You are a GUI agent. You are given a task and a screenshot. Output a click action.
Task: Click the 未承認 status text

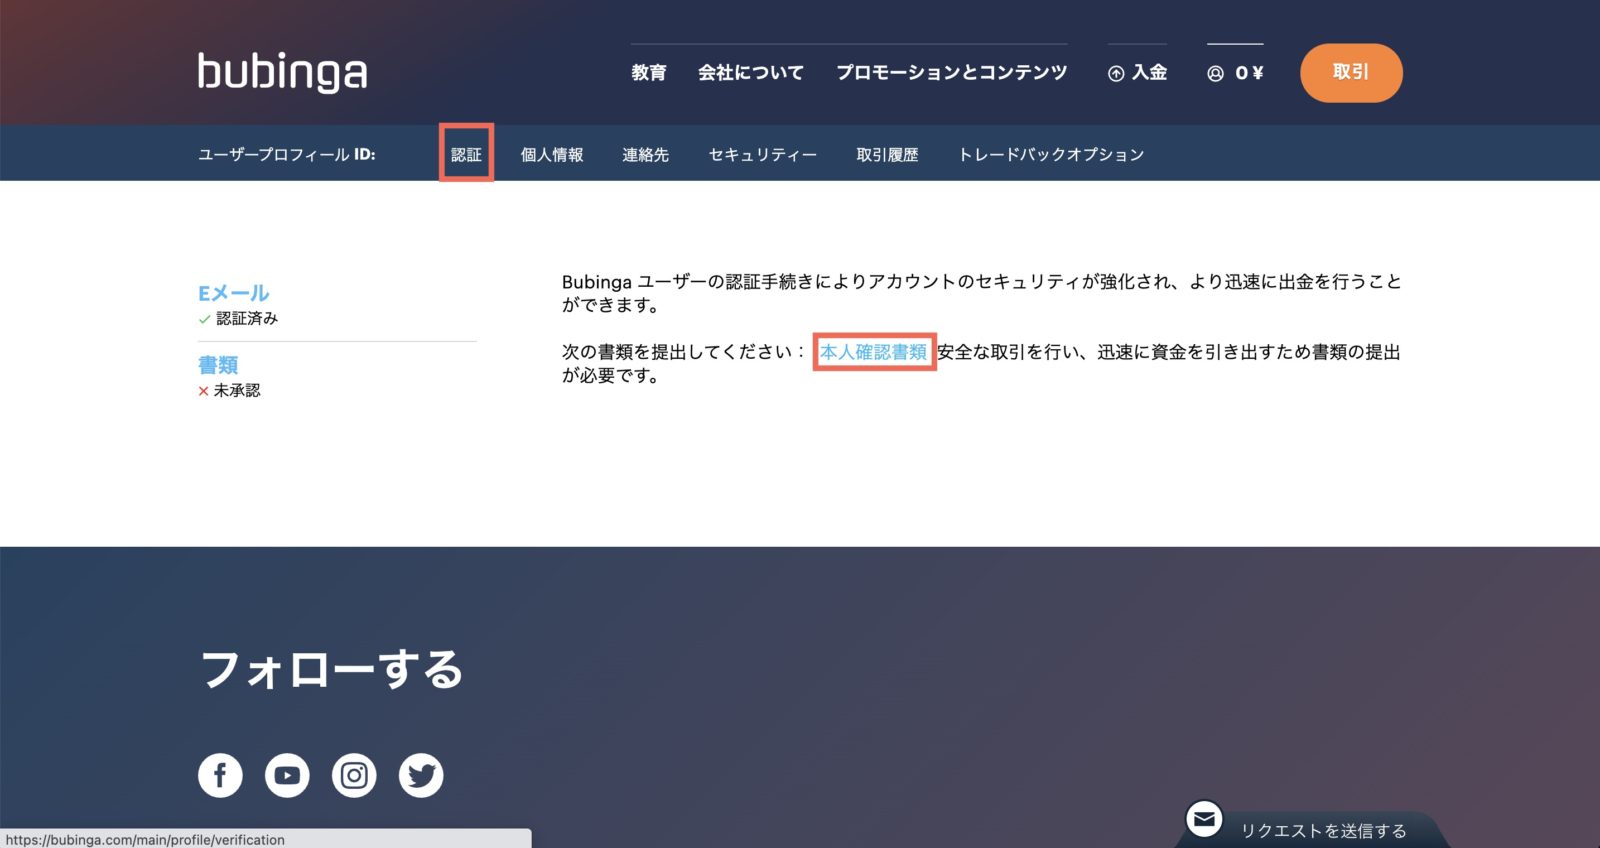(x=237, y=390)
